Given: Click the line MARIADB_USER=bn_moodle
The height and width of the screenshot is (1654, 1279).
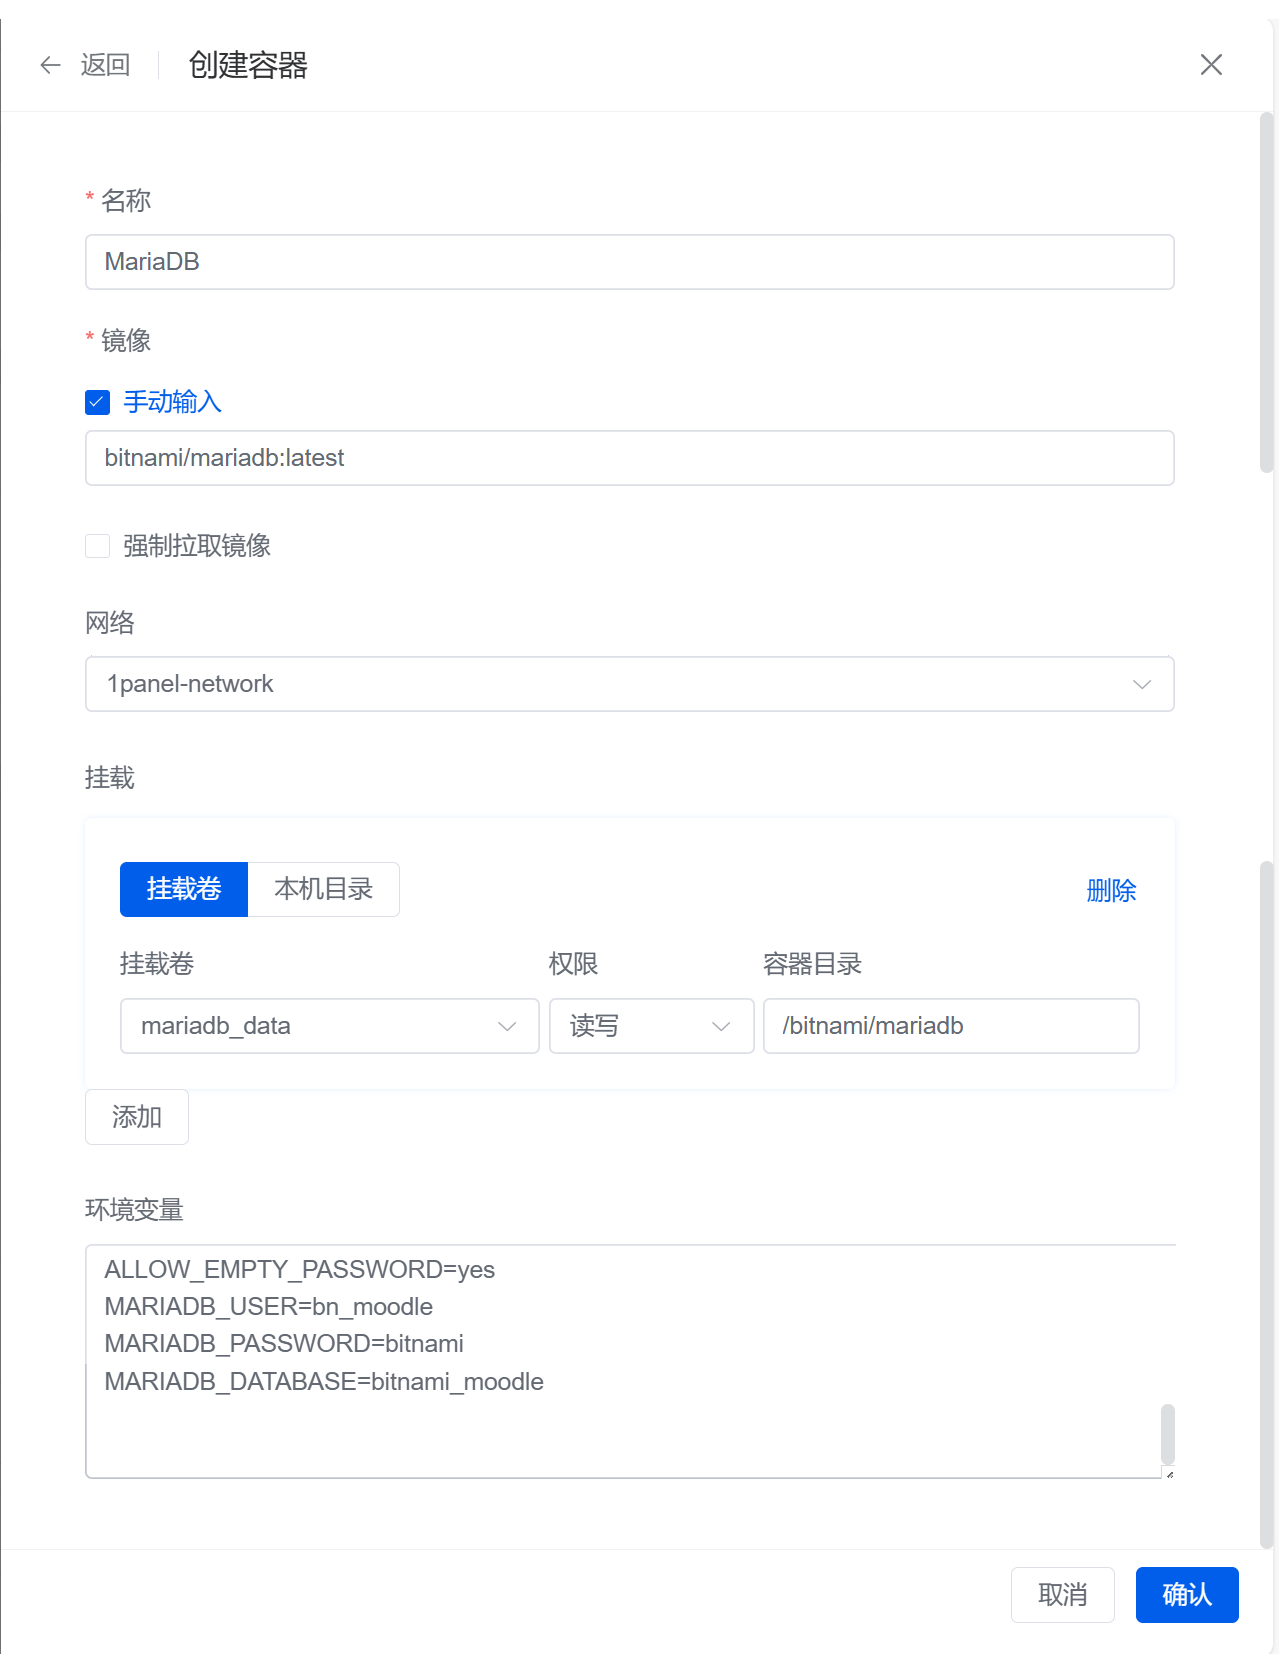Looking at the screenshot, I should click(268, 1306).
